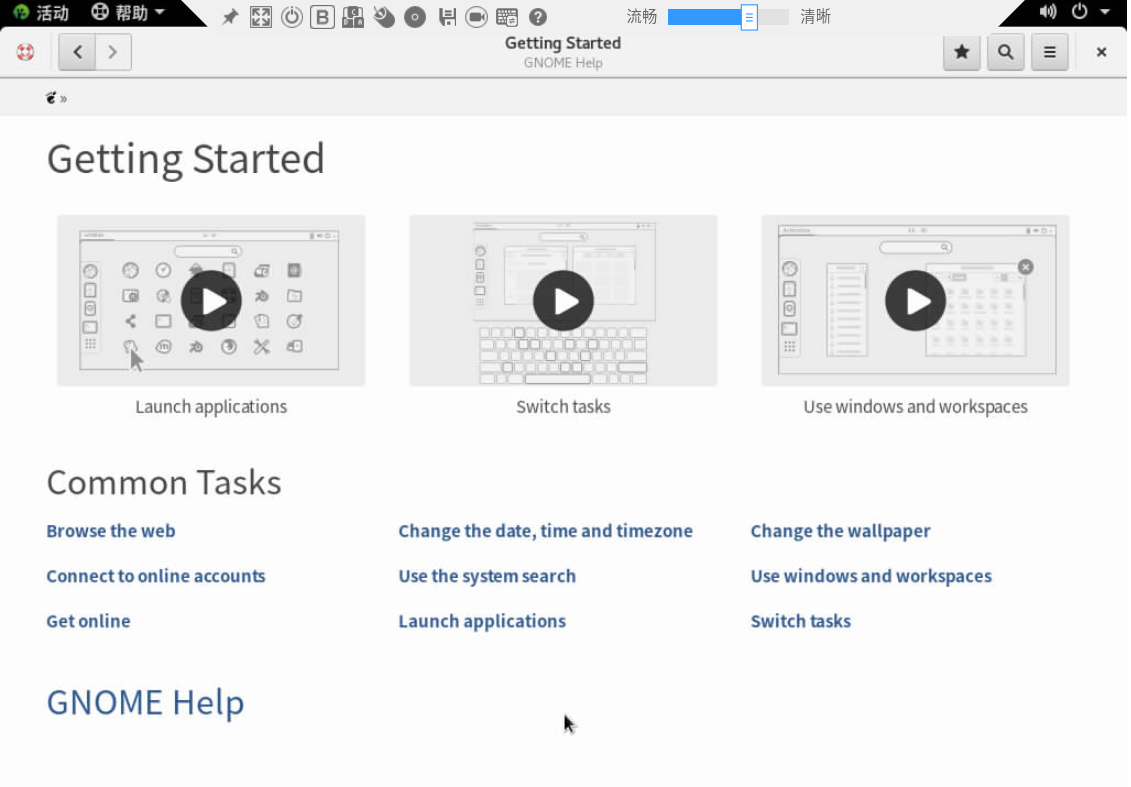Go back using the left arrow button

(x=77, y=52)
